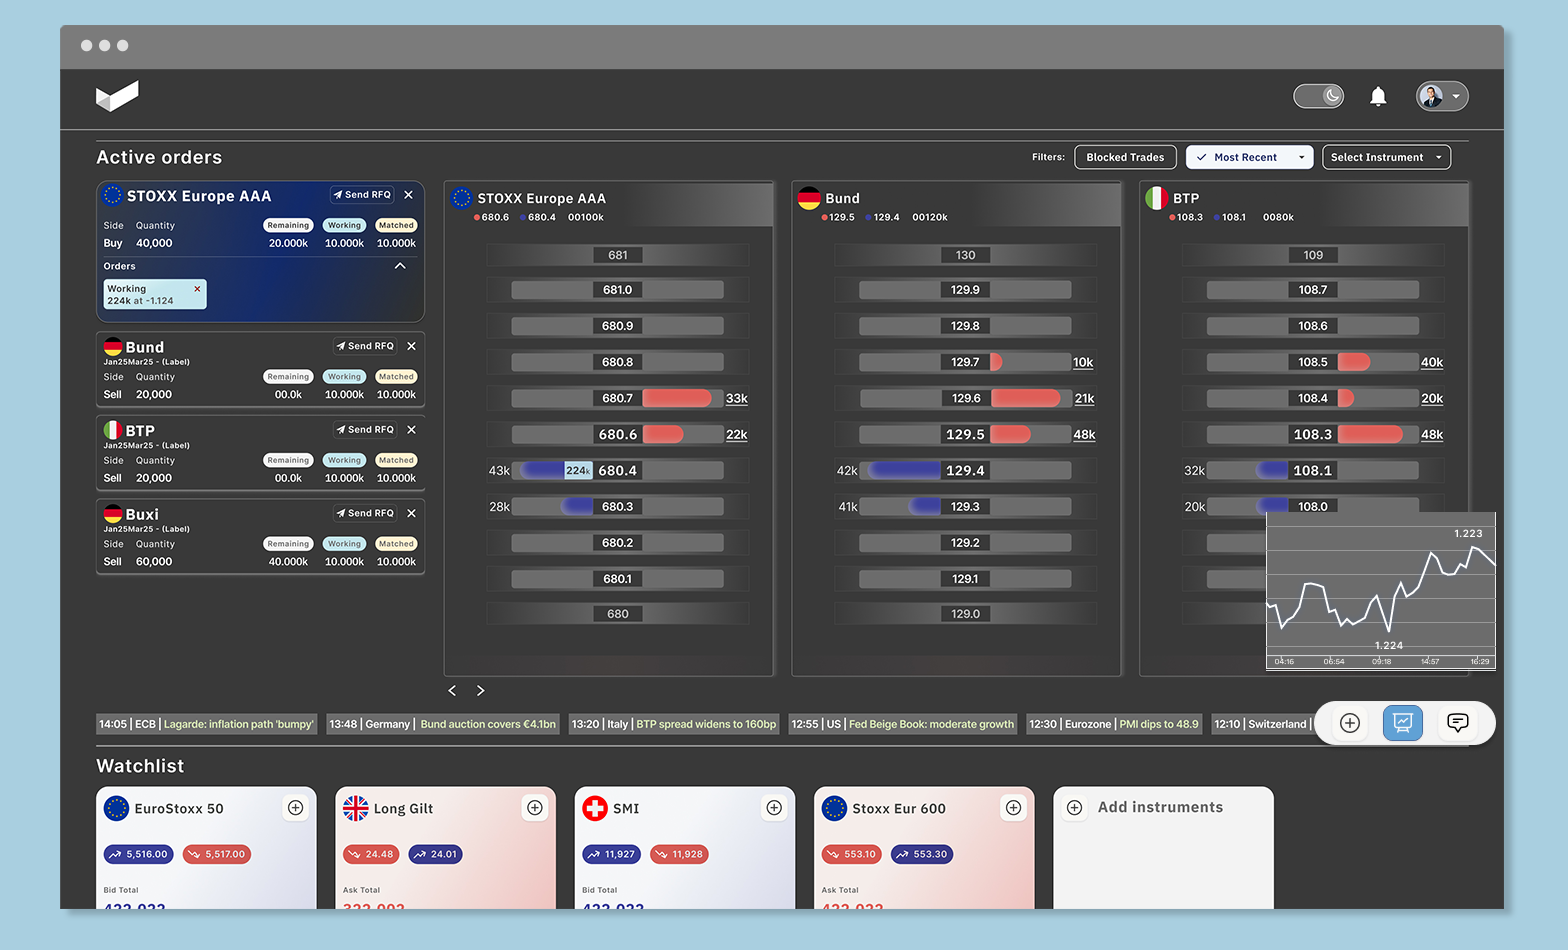The width and height of the screenshot is (1568, 950).
Task: Open the notifications bell
Action: pos(1378,96)
